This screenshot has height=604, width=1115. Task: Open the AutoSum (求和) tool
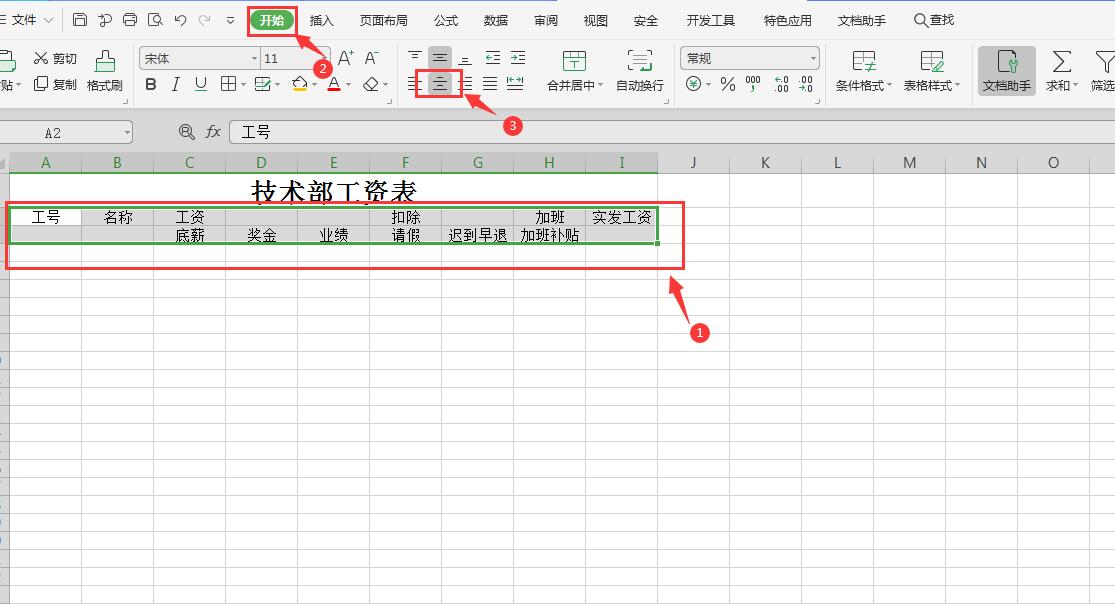1063,71
